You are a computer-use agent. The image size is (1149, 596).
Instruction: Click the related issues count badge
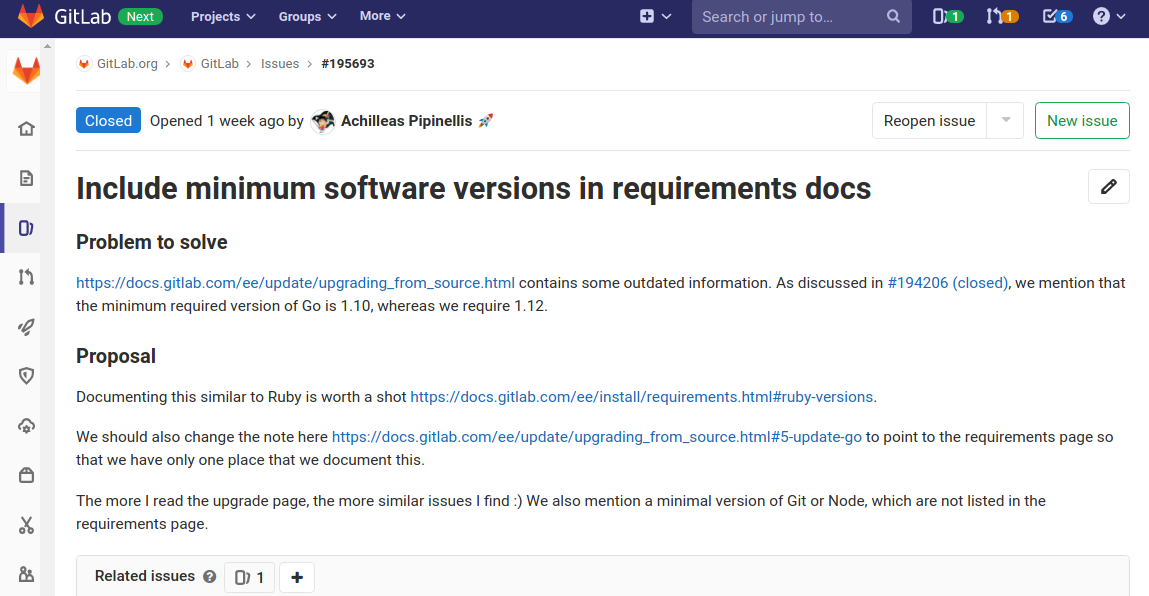(249, 578)
